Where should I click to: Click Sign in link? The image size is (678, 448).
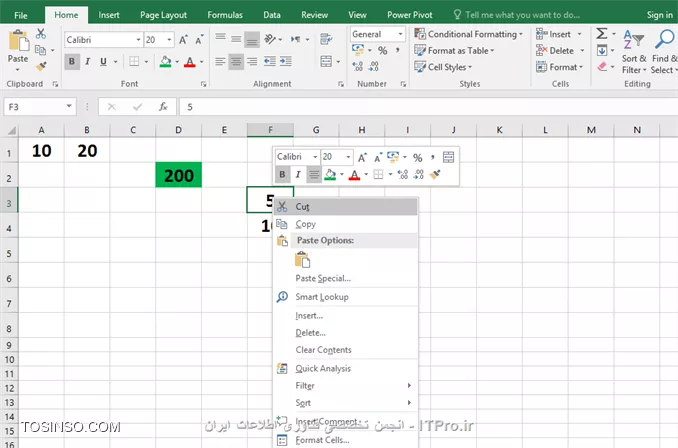(660, 15)
